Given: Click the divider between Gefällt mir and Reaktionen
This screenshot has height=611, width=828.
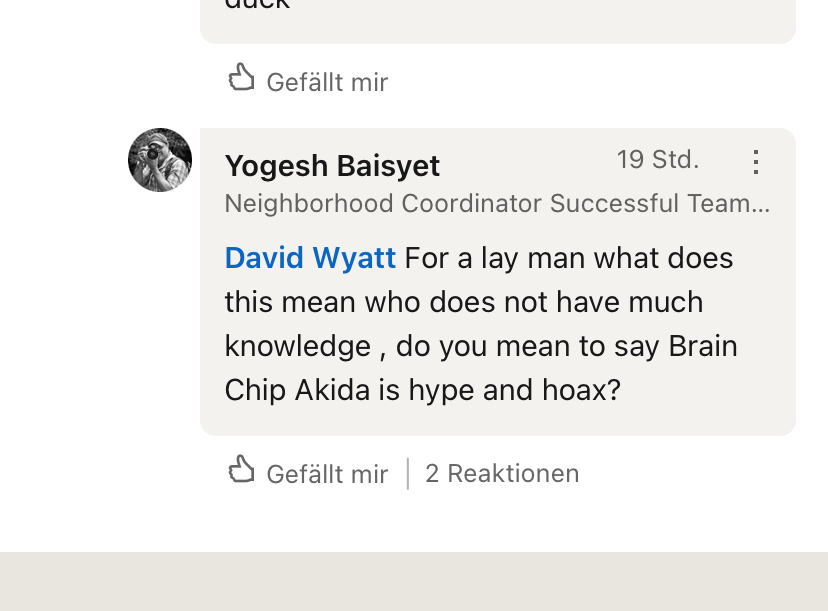Looking at the screenshot, I should [x=408, y=473].
